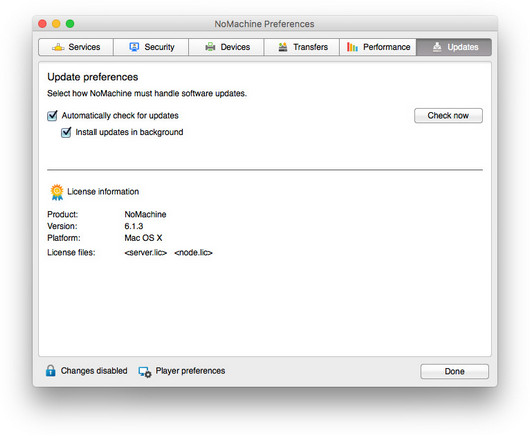Click the Done button

tap(454, 371)
